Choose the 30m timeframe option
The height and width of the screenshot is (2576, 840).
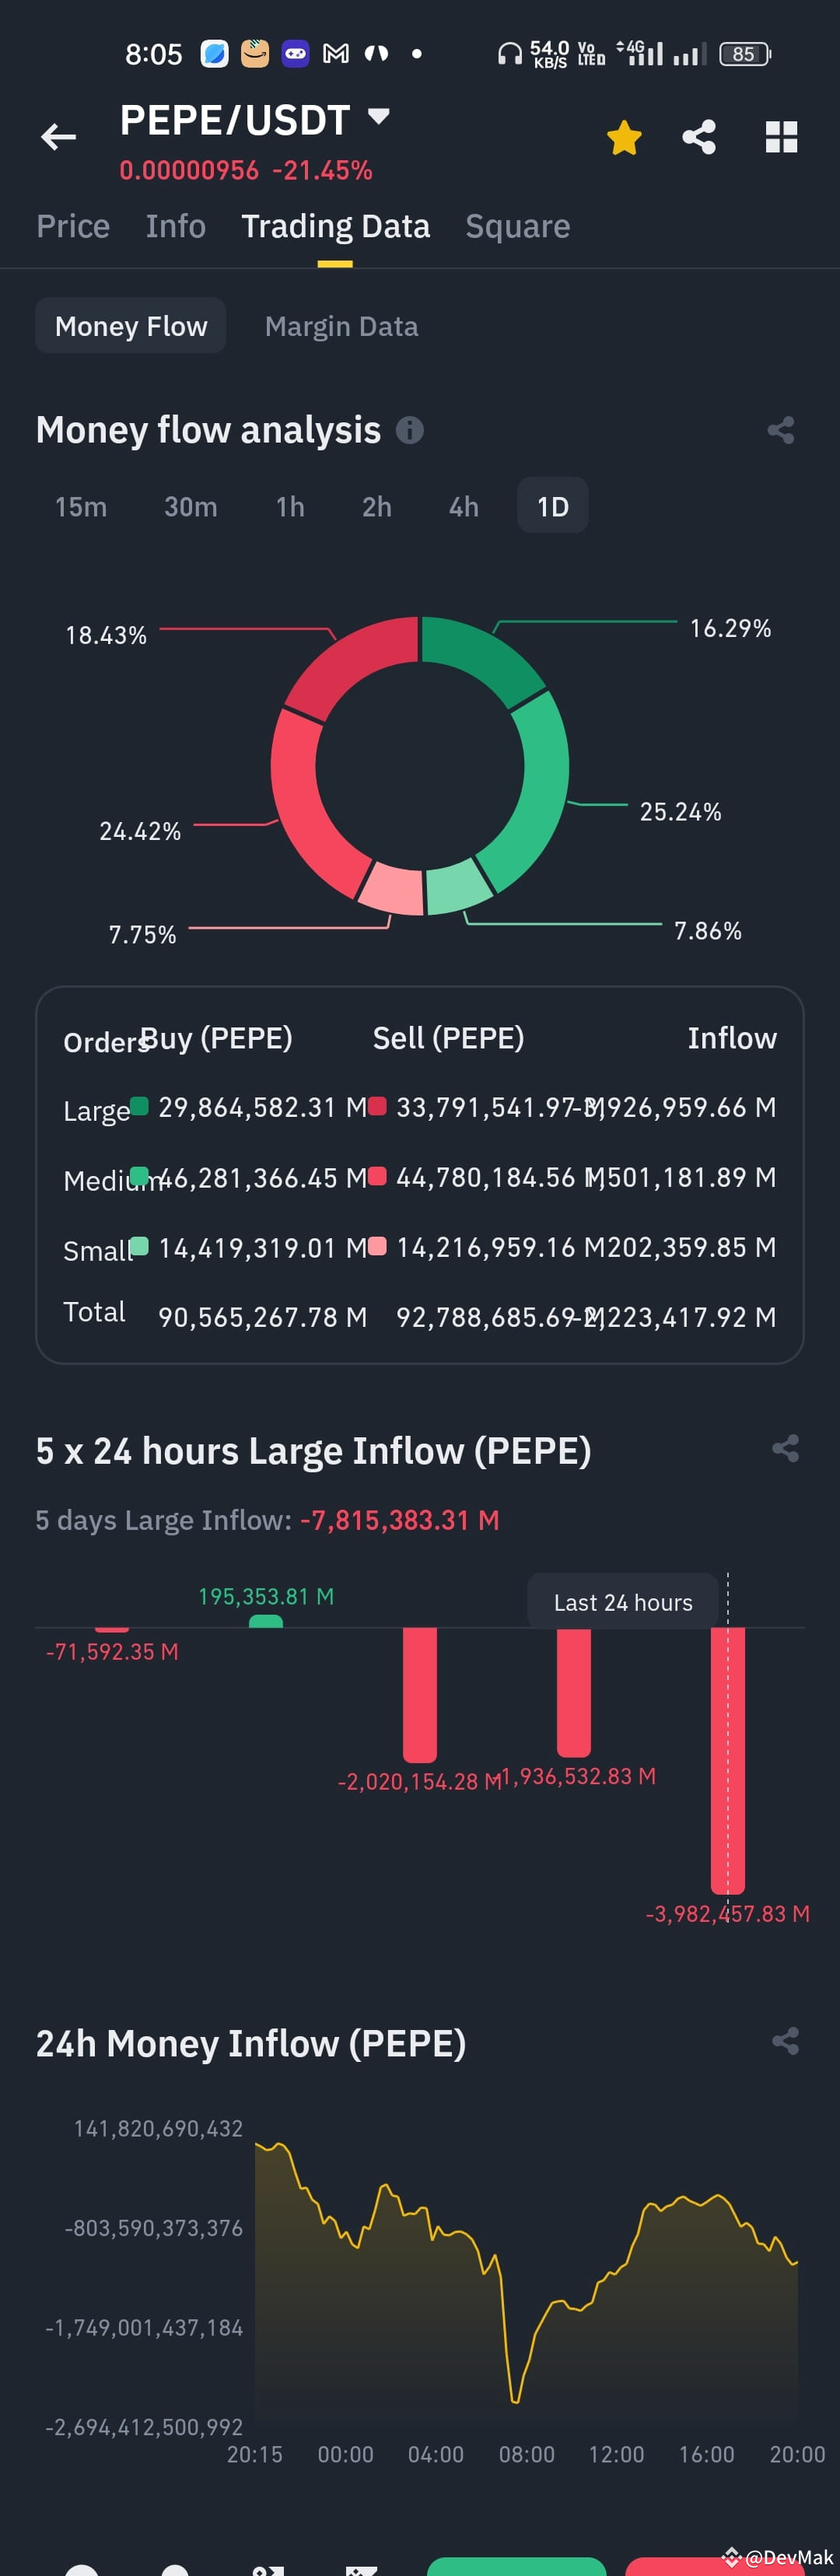[x=190, y=506]
